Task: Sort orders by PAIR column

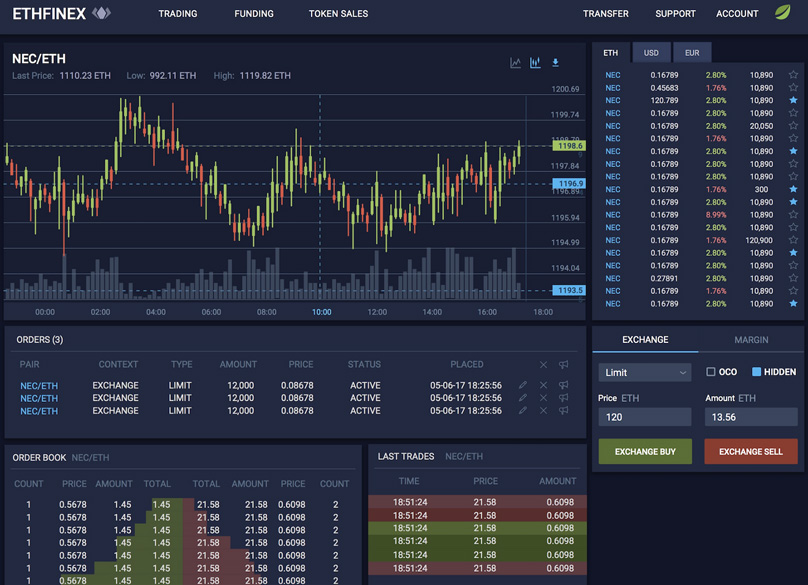Action: pos(29,364)
